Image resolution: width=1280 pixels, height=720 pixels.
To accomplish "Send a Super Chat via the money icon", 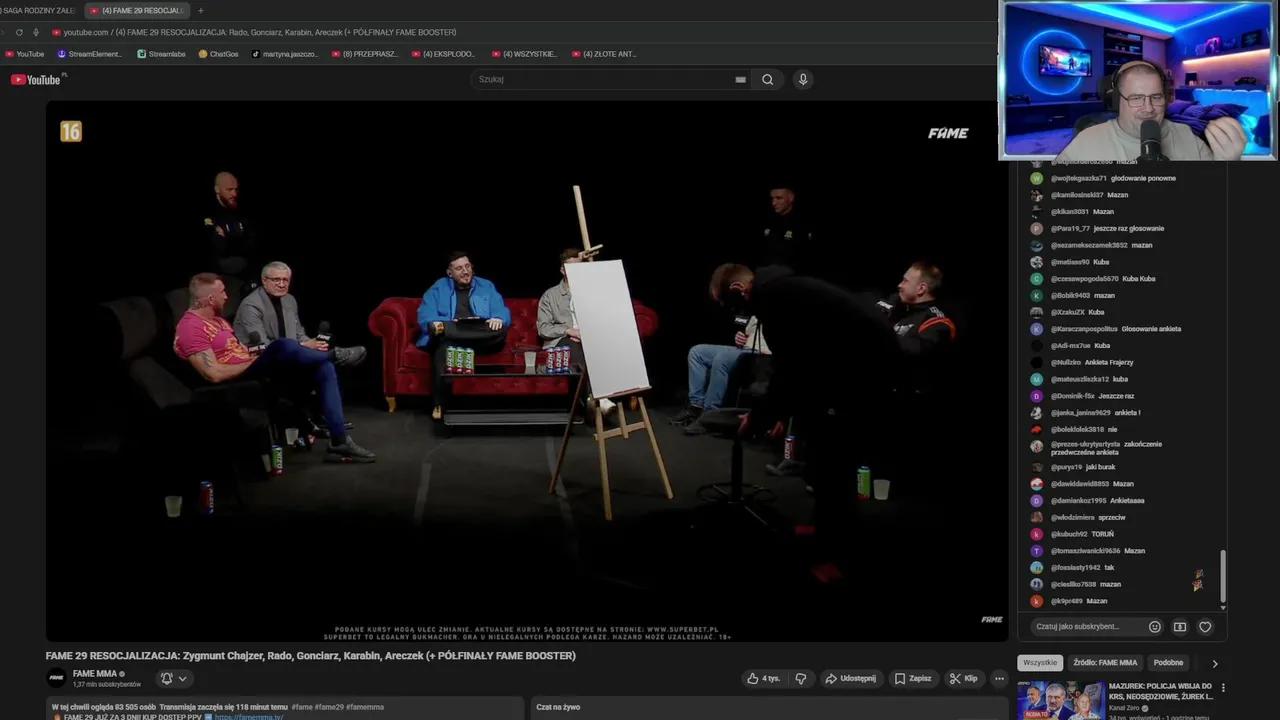I will click(1180, 627).
